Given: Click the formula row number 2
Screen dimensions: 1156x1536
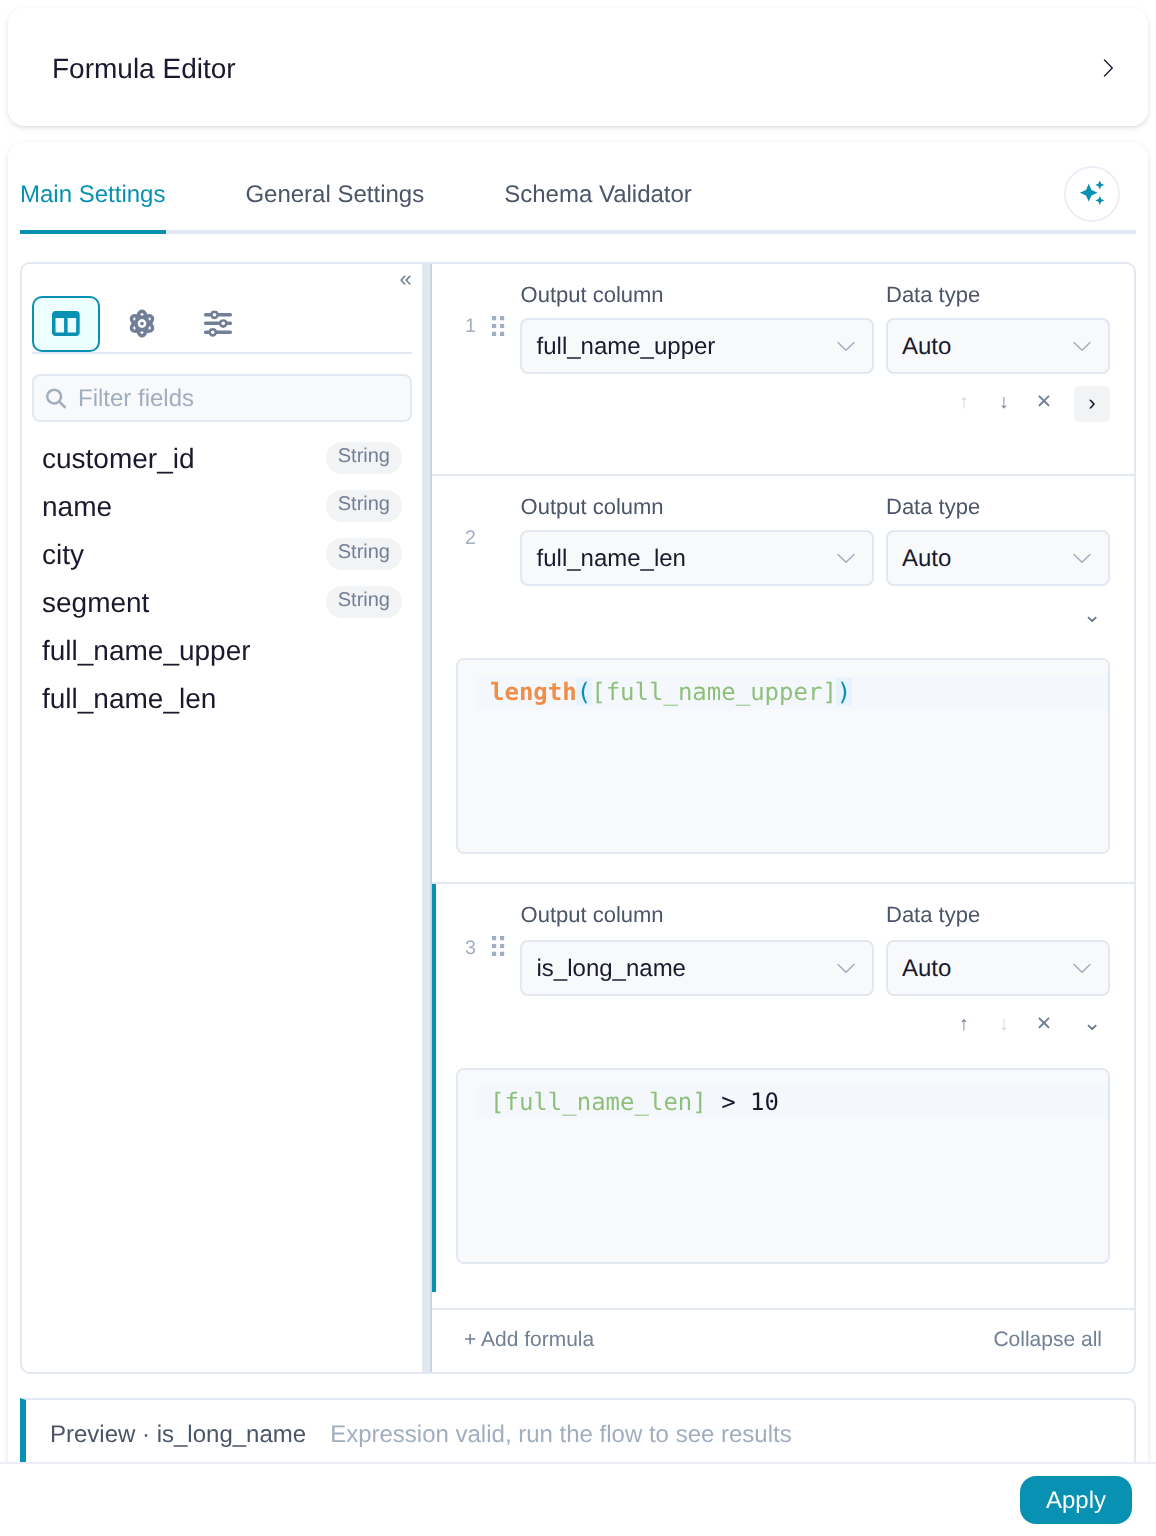Looking at the screenshot, I should [470, 538].
